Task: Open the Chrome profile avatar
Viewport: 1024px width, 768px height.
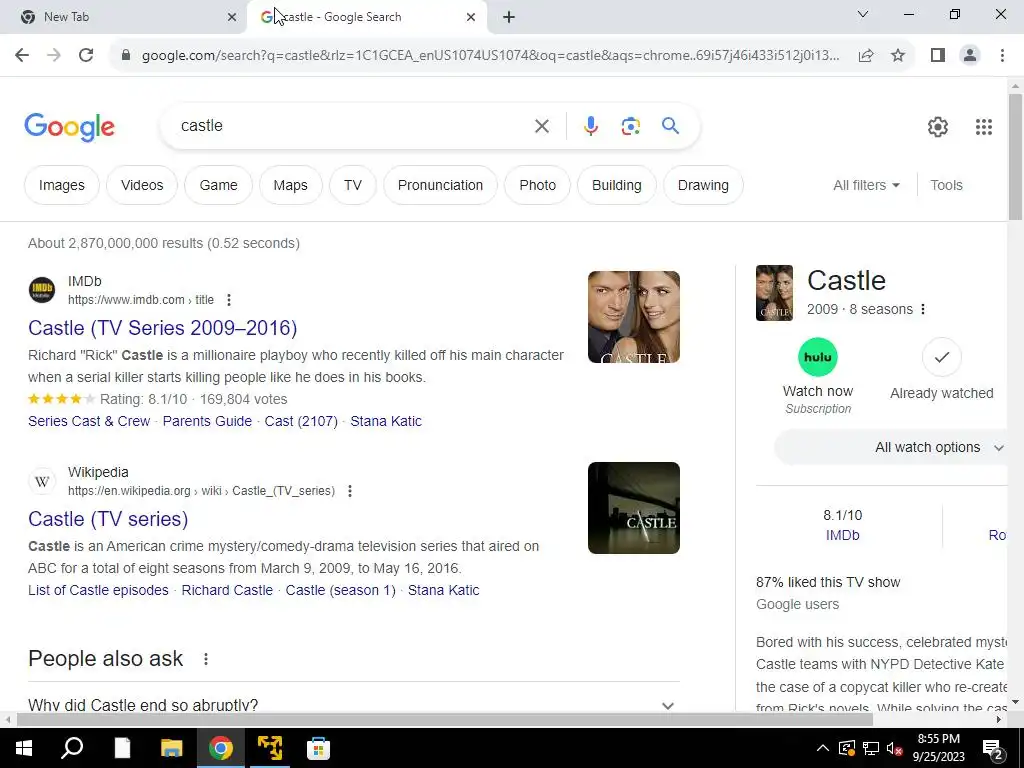Action: pos(970,56)
